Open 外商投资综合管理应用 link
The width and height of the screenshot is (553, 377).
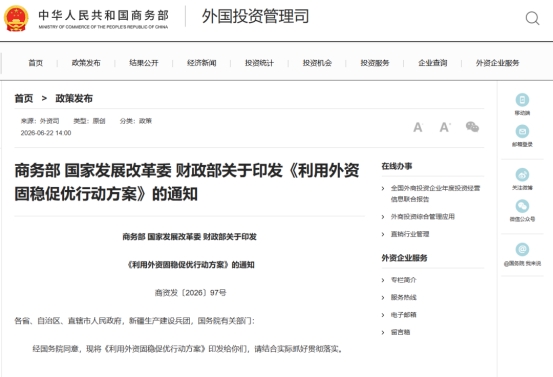click(423, 217)
